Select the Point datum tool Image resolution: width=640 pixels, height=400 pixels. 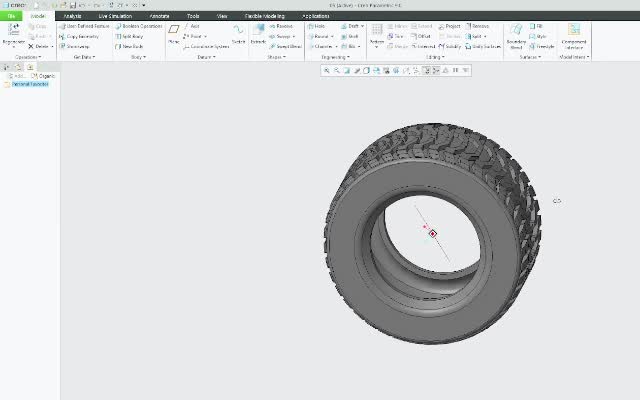point(193,36)
